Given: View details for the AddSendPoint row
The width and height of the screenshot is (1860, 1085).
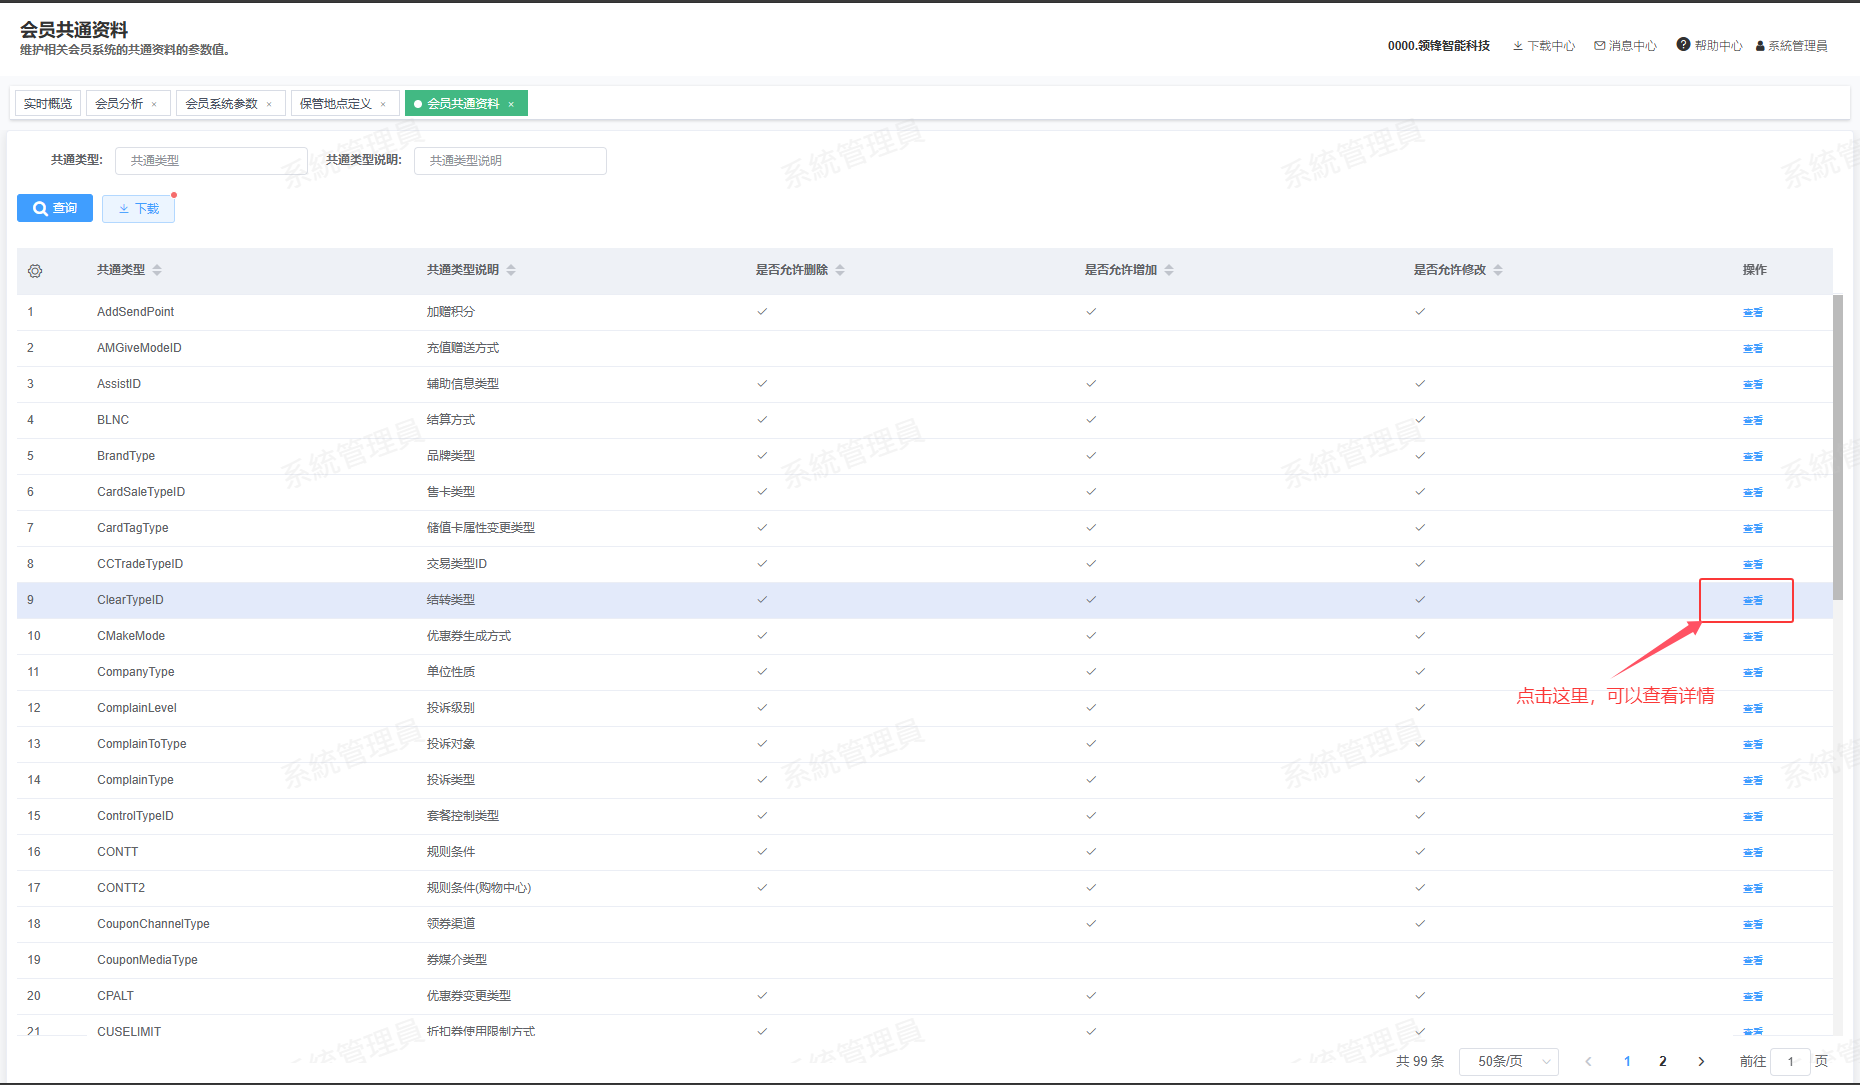Looking at the screenshot, I should tap(1752, 312).
